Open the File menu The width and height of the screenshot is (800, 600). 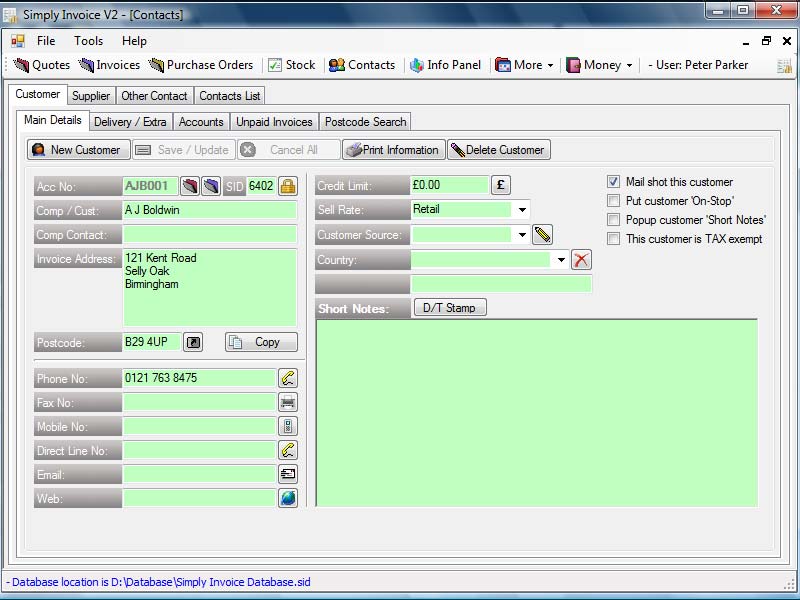[x=46, y=41]
